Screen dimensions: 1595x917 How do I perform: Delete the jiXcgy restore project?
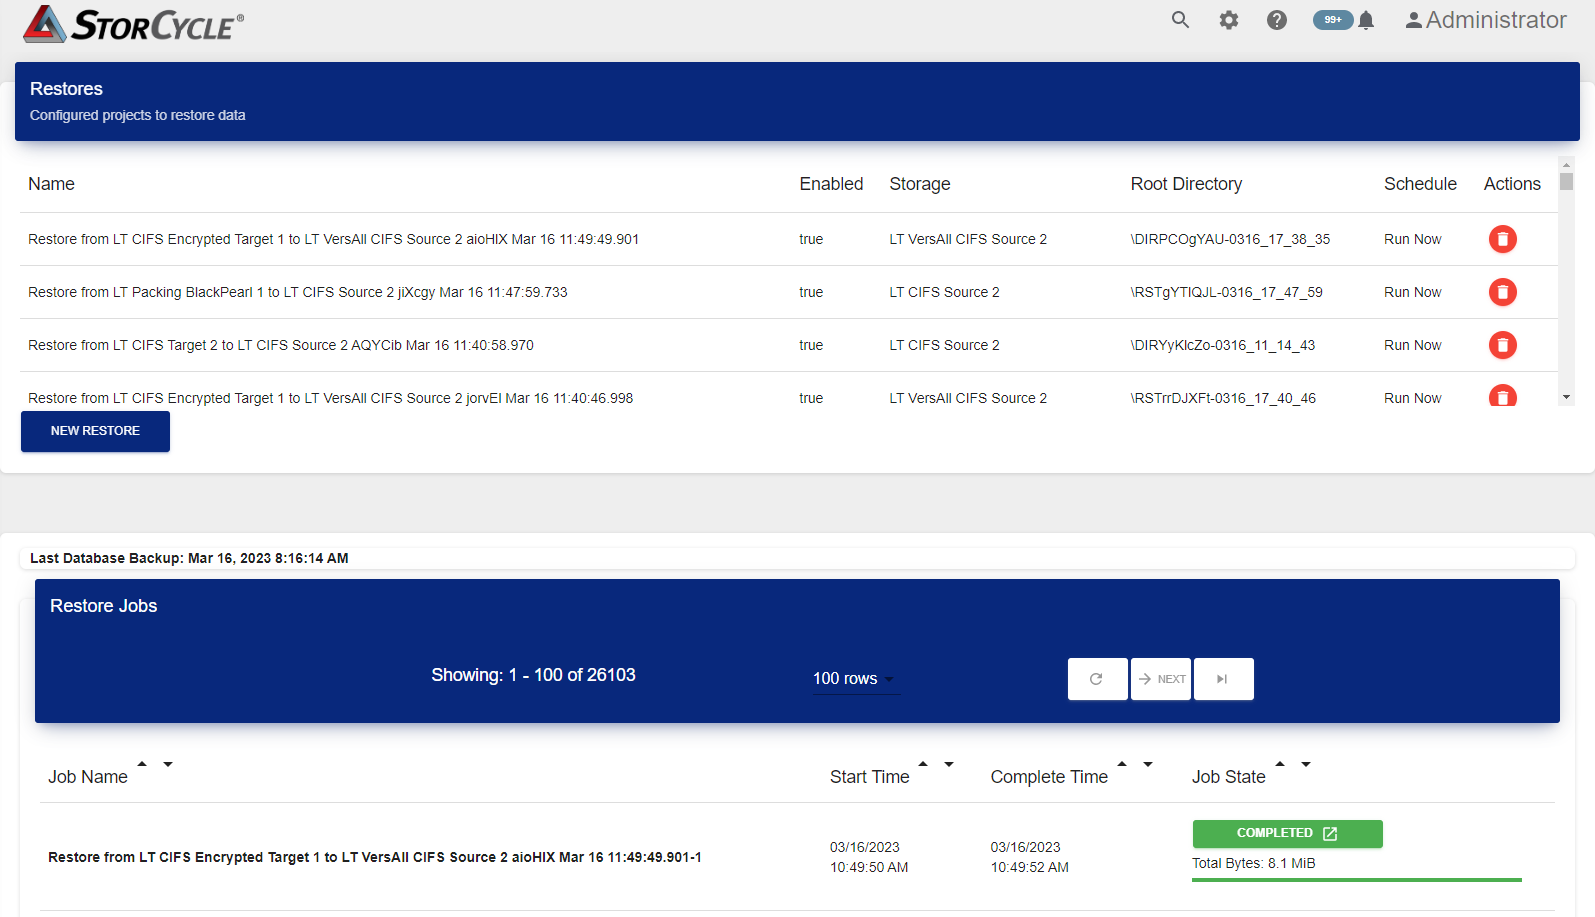pos(1503,292)
